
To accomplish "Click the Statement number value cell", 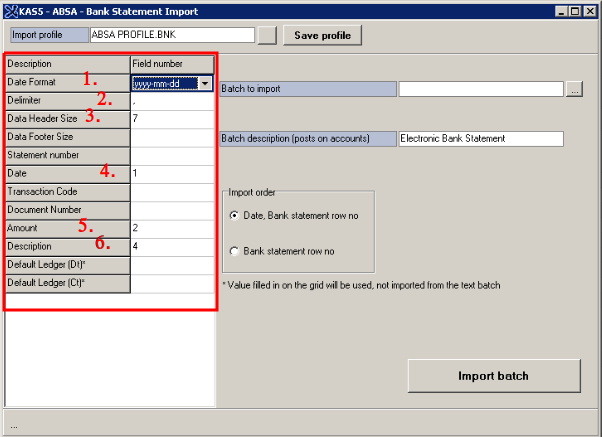I will coord(172,156).
